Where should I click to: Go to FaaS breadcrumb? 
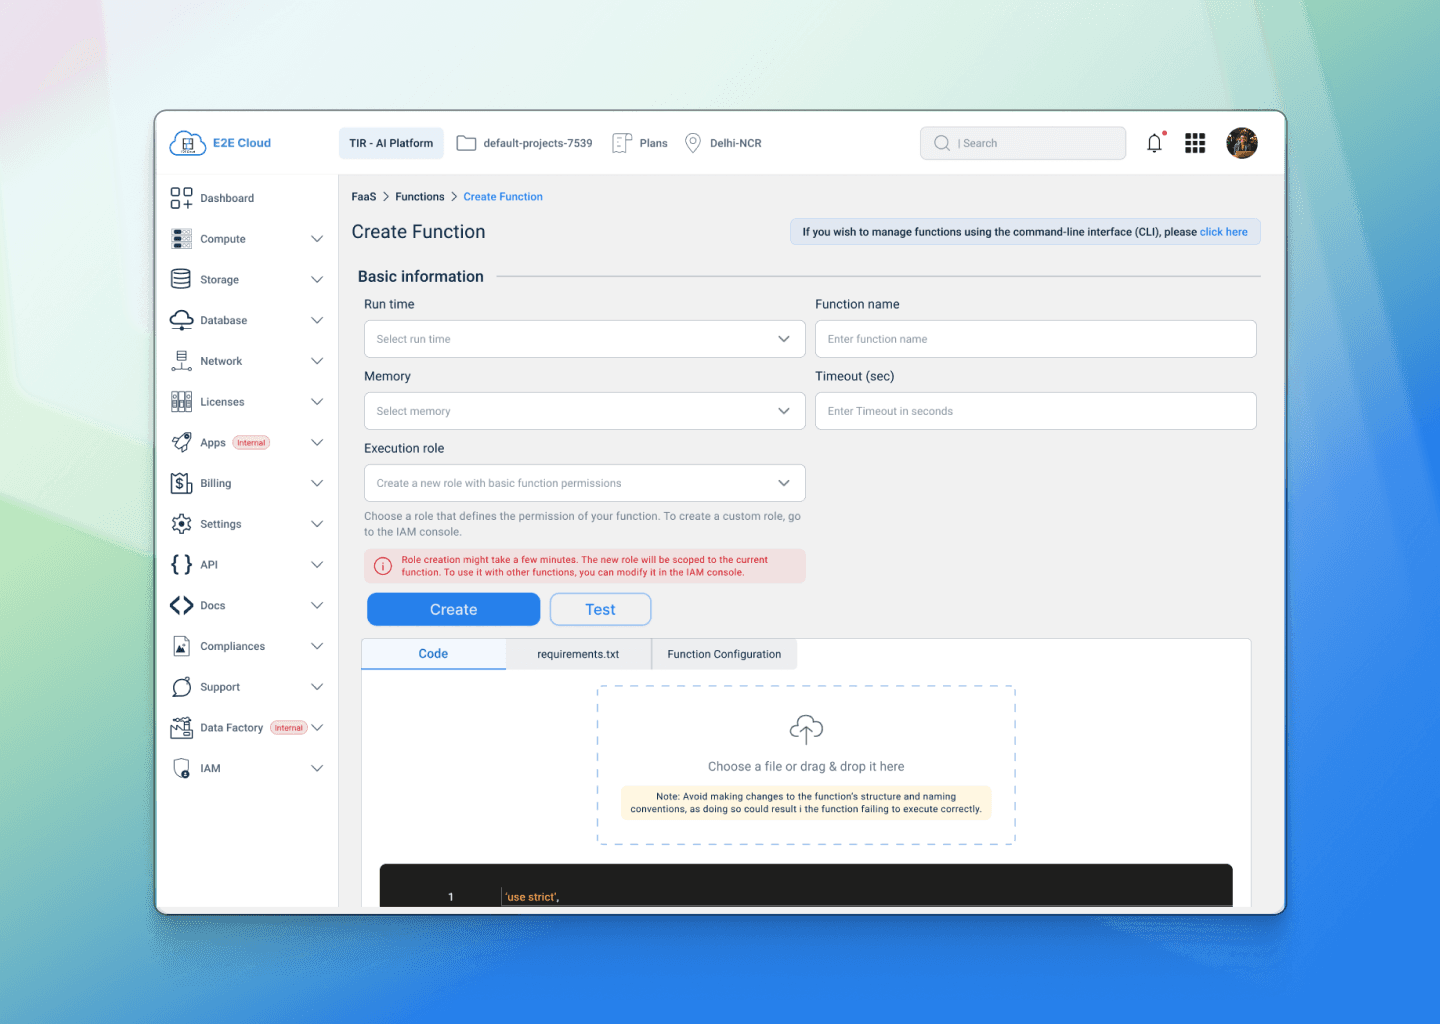(x=364, y=197)
